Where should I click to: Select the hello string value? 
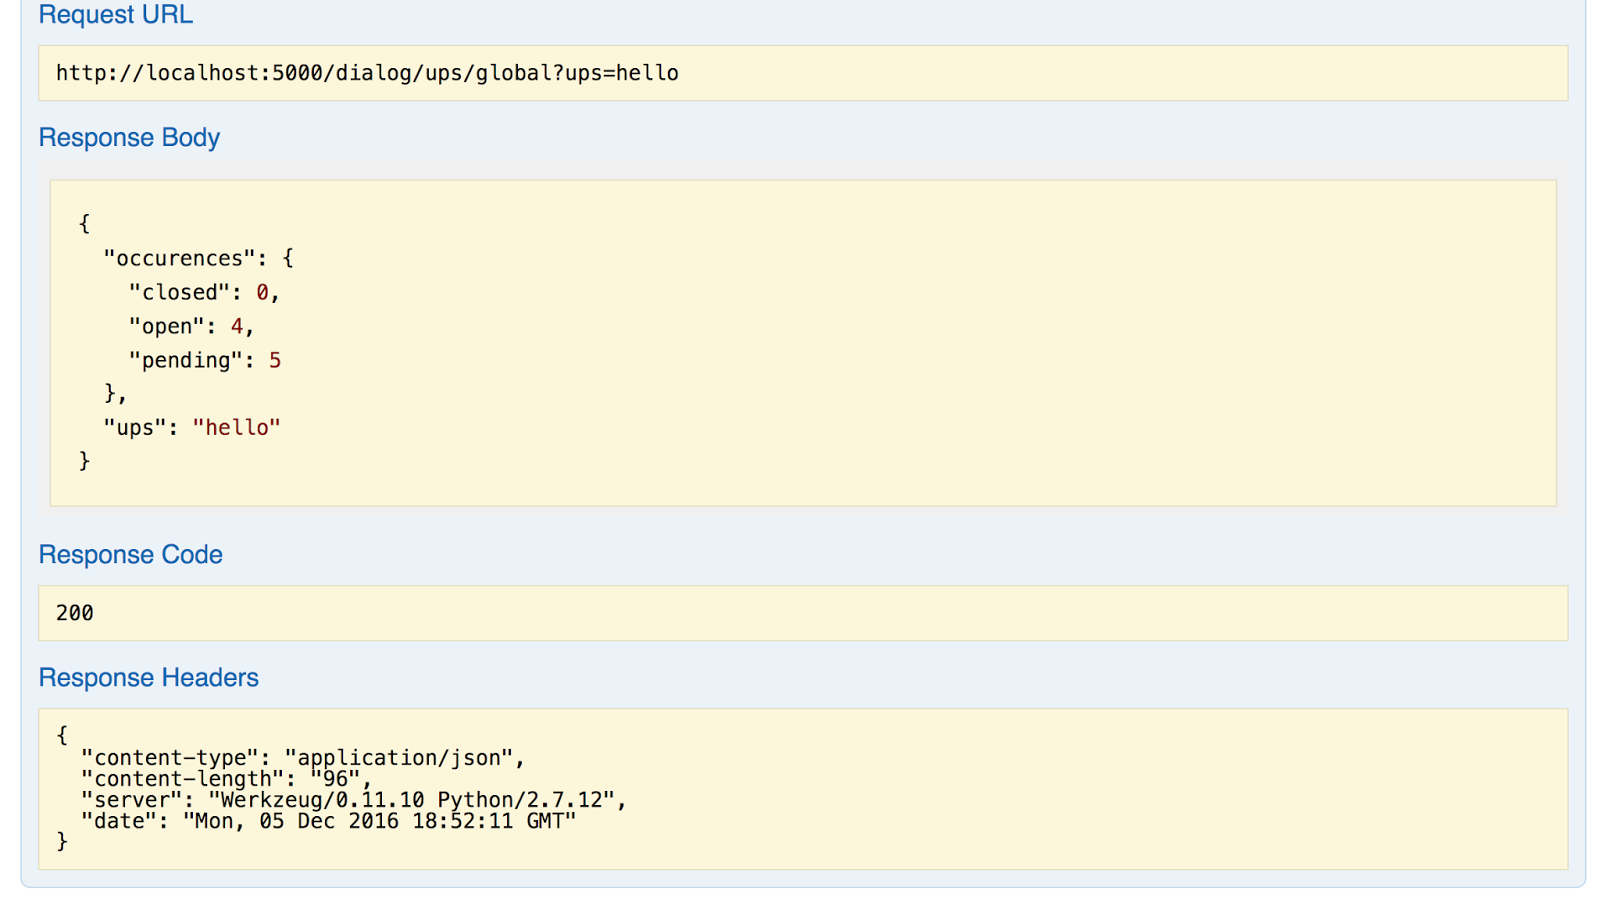tap(236, 427)
